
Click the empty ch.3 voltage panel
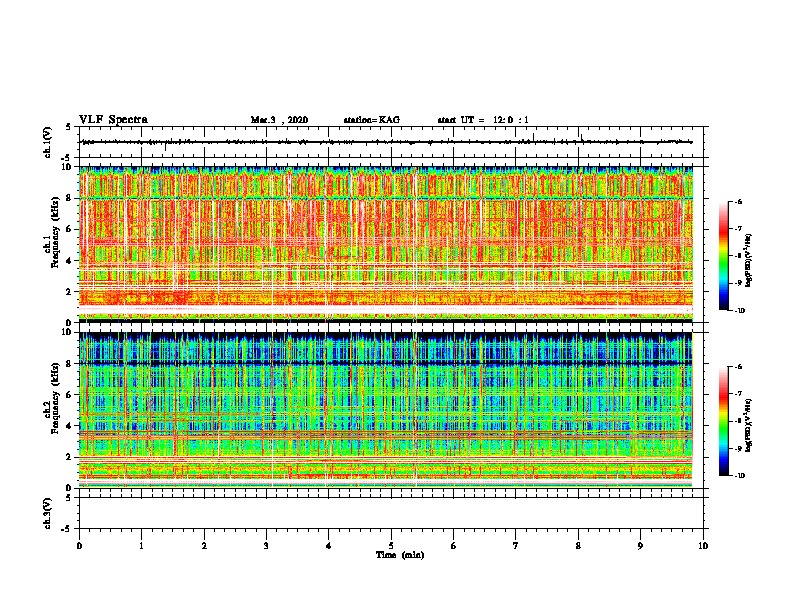tap(393, 513)
